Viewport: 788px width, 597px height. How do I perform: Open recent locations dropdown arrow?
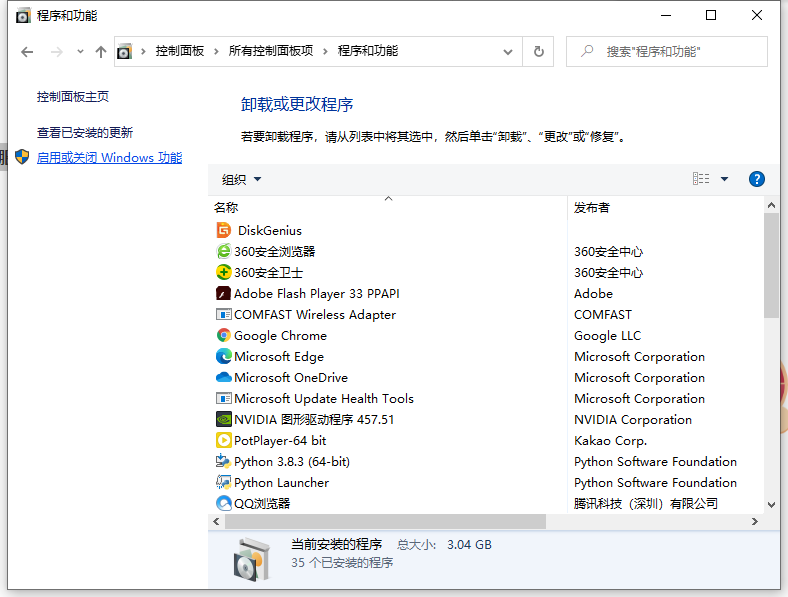pos(78,52)
